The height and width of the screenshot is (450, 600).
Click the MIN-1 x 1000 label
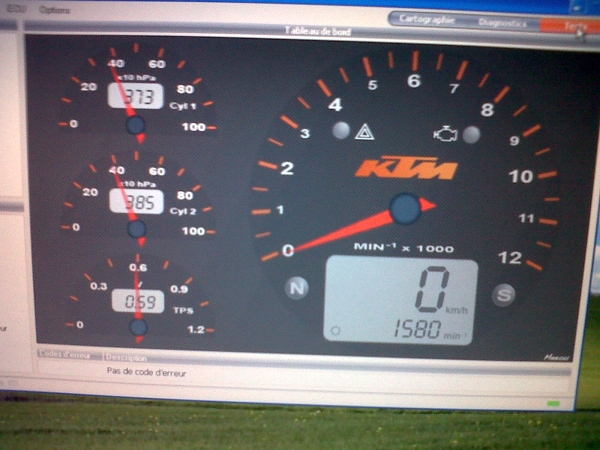pos(404,248)
